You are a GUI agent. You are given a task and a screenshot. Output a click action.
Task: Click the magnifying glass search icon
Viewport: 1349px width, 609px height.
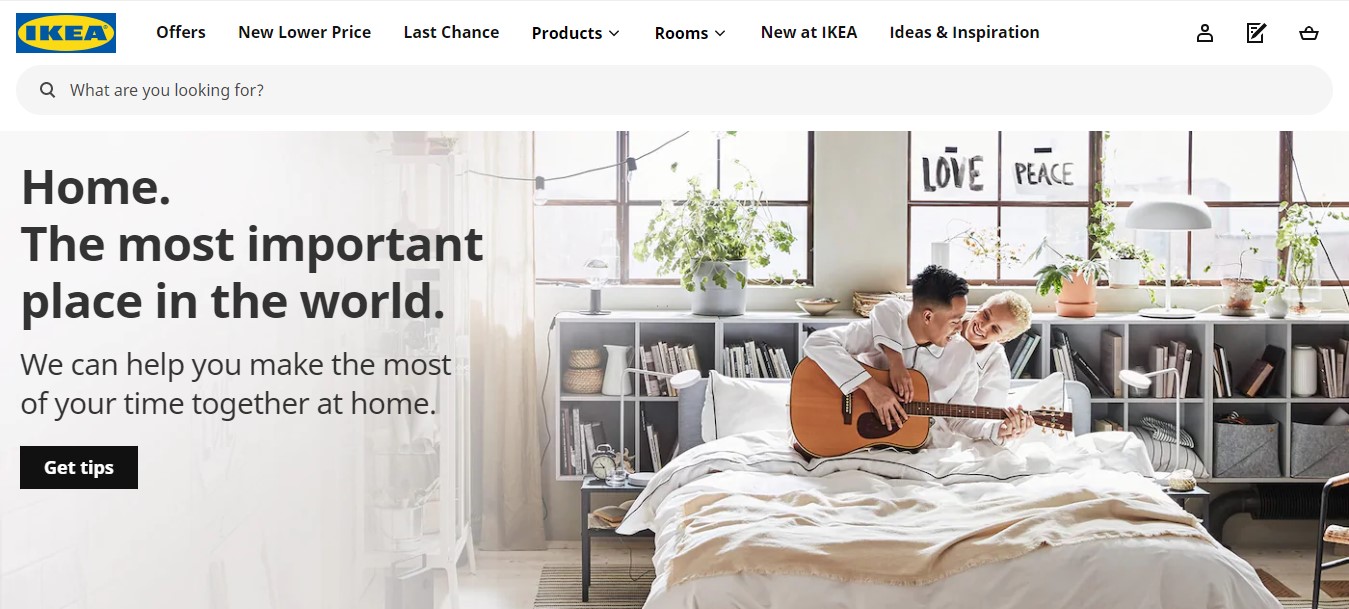(x=47, y=90)
